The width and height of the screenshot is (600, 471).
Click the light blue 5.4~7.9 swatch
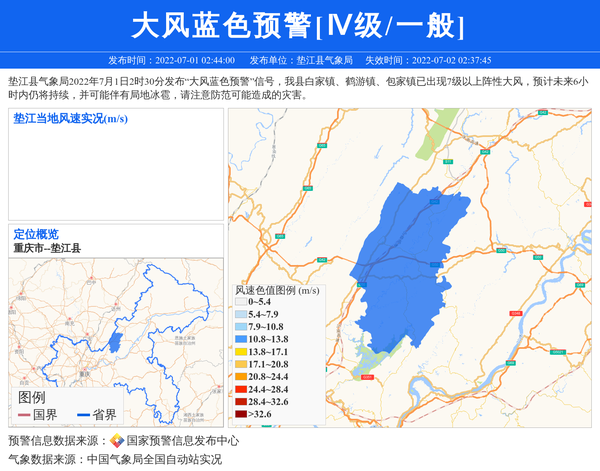coord(240,314)
